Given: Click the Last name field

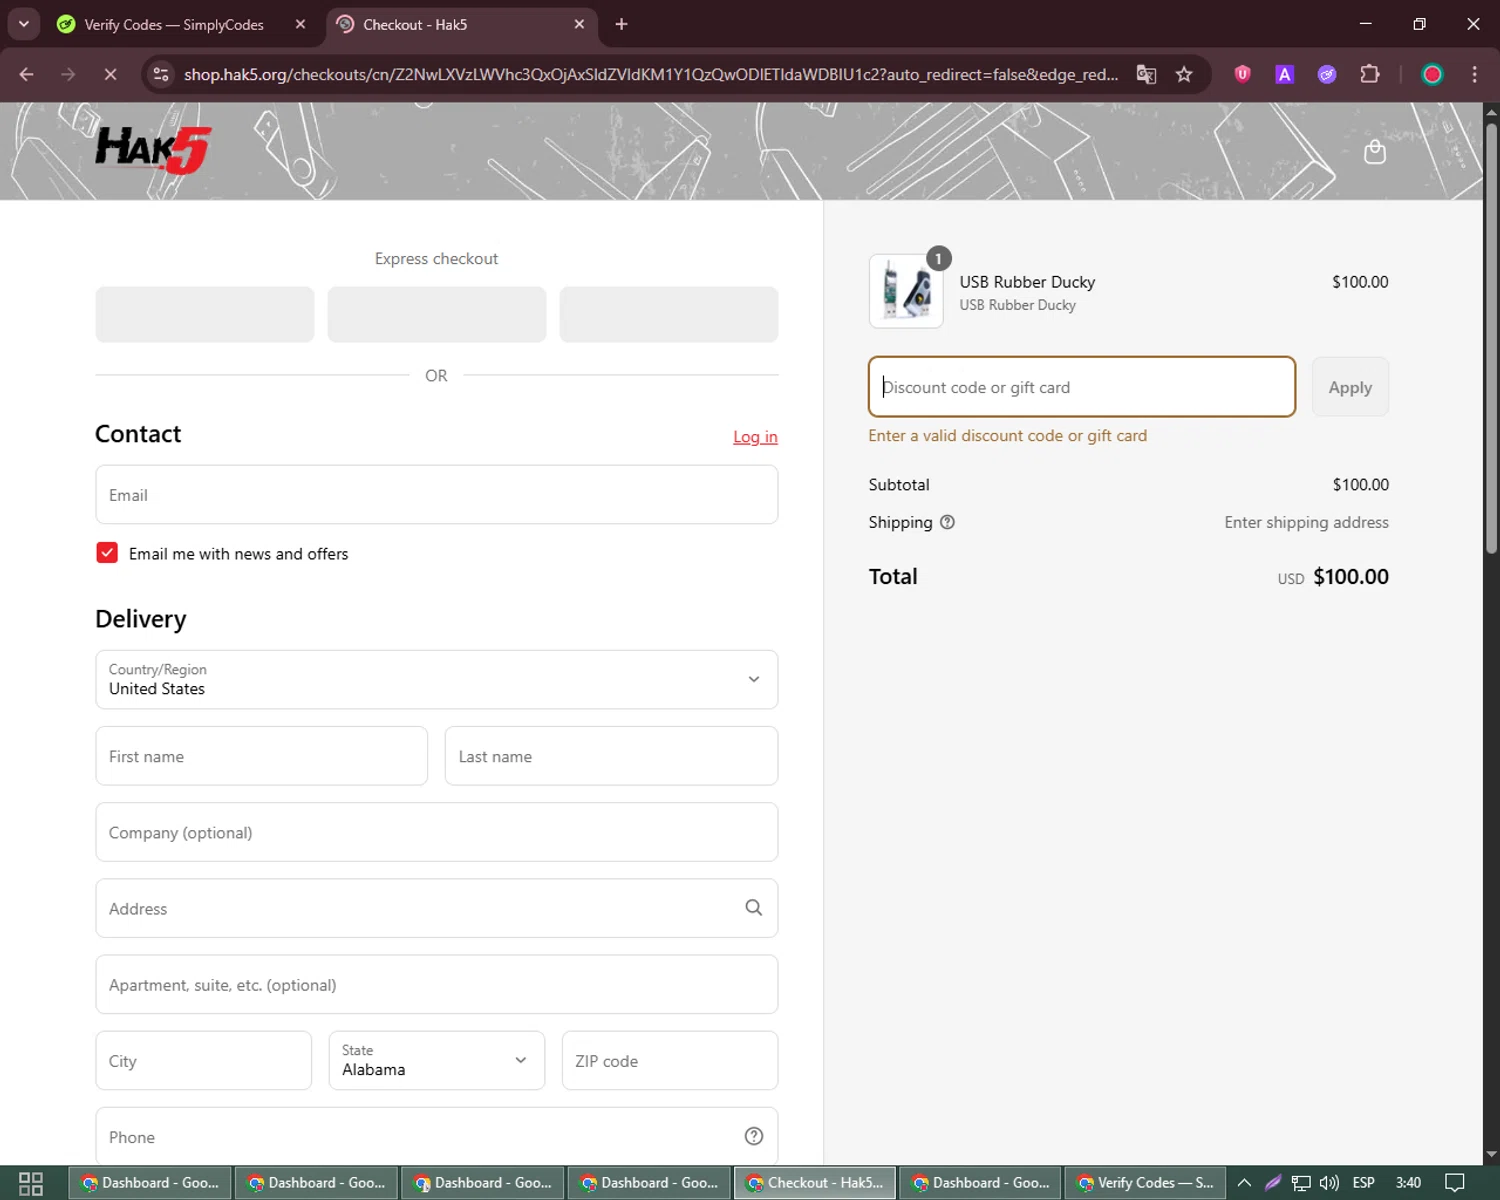Looking at the screenshot, I should 611,756.
